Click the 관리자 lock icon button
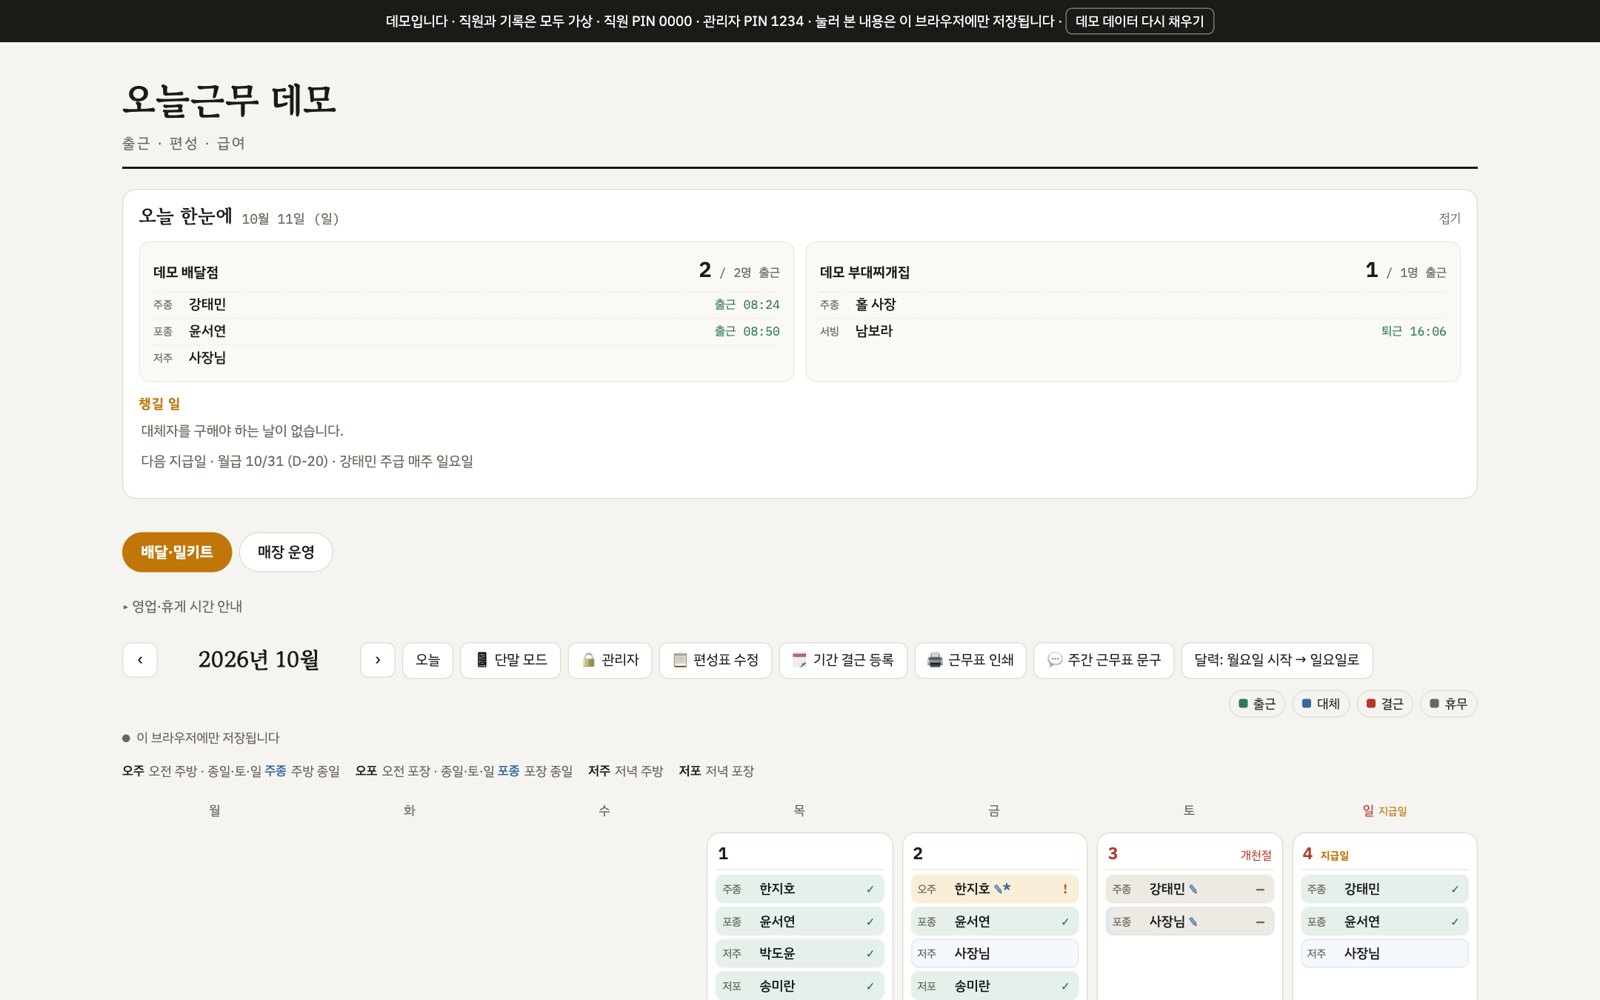This screenshot has width=1600, height=1000. click(610, 660)
